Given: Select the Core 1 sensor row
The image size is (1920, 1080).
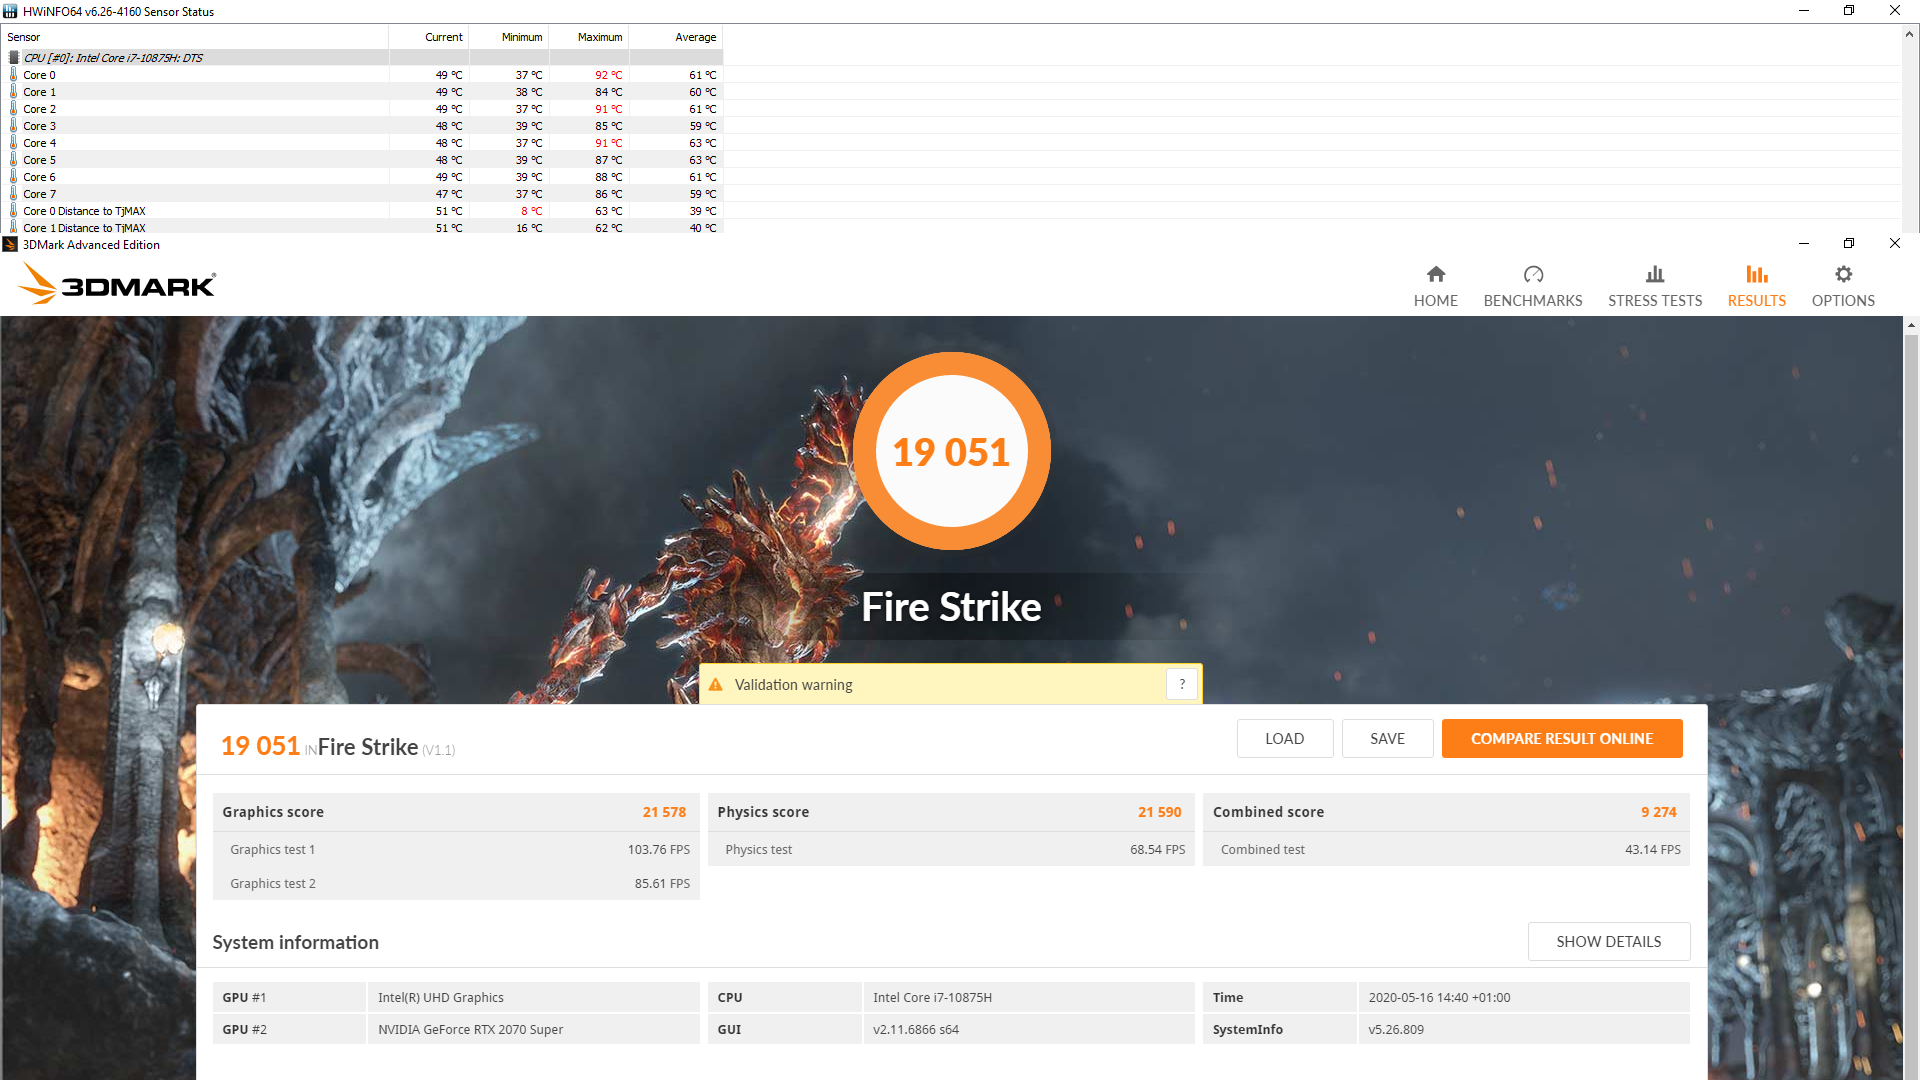Looking at the screenshot, I should coord(362,92).
